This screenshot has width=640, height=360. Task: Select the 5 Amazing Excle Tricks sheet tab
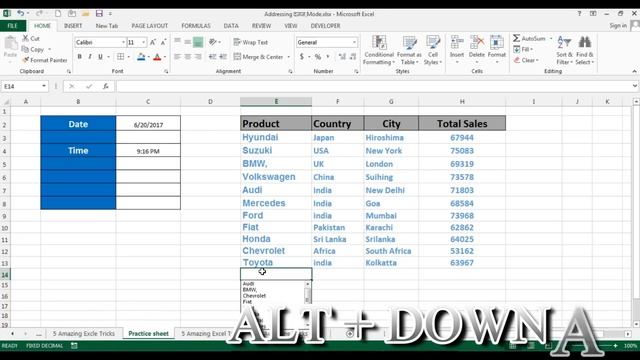tap(84, 333)
